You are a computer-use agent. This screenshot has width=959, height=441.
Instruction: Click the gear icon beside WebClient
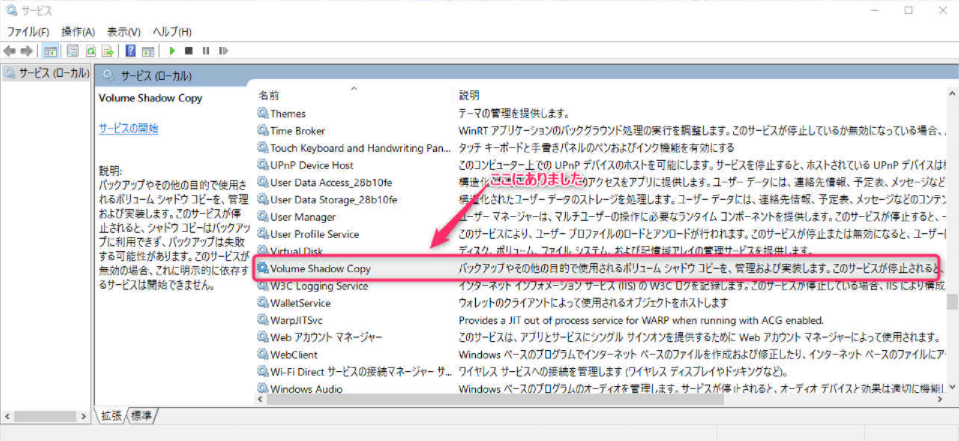click(263, 354)
